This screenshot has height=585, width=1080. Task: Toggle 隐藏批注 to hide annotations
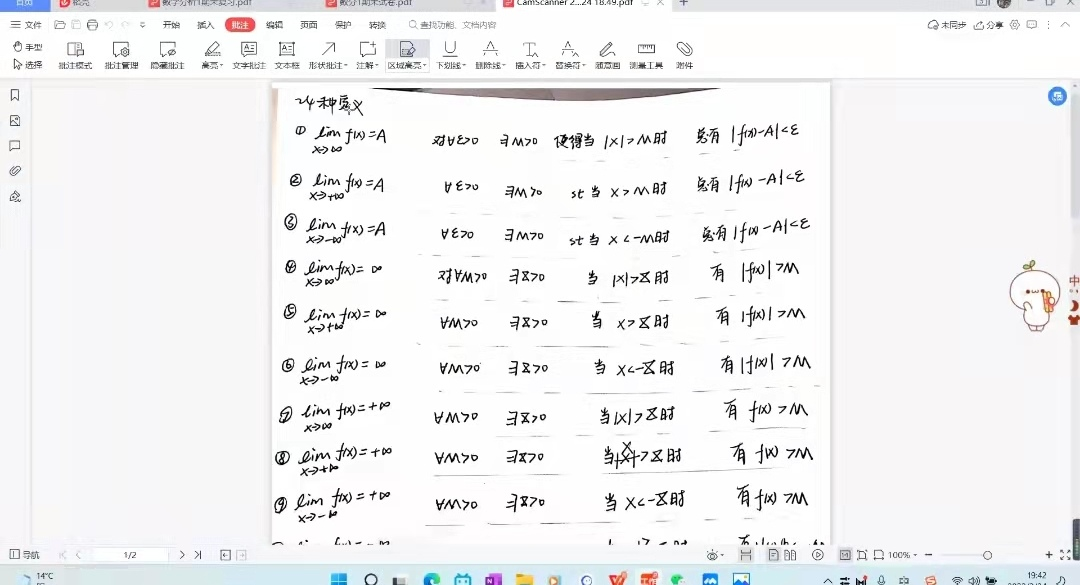[x=167, y=54]
